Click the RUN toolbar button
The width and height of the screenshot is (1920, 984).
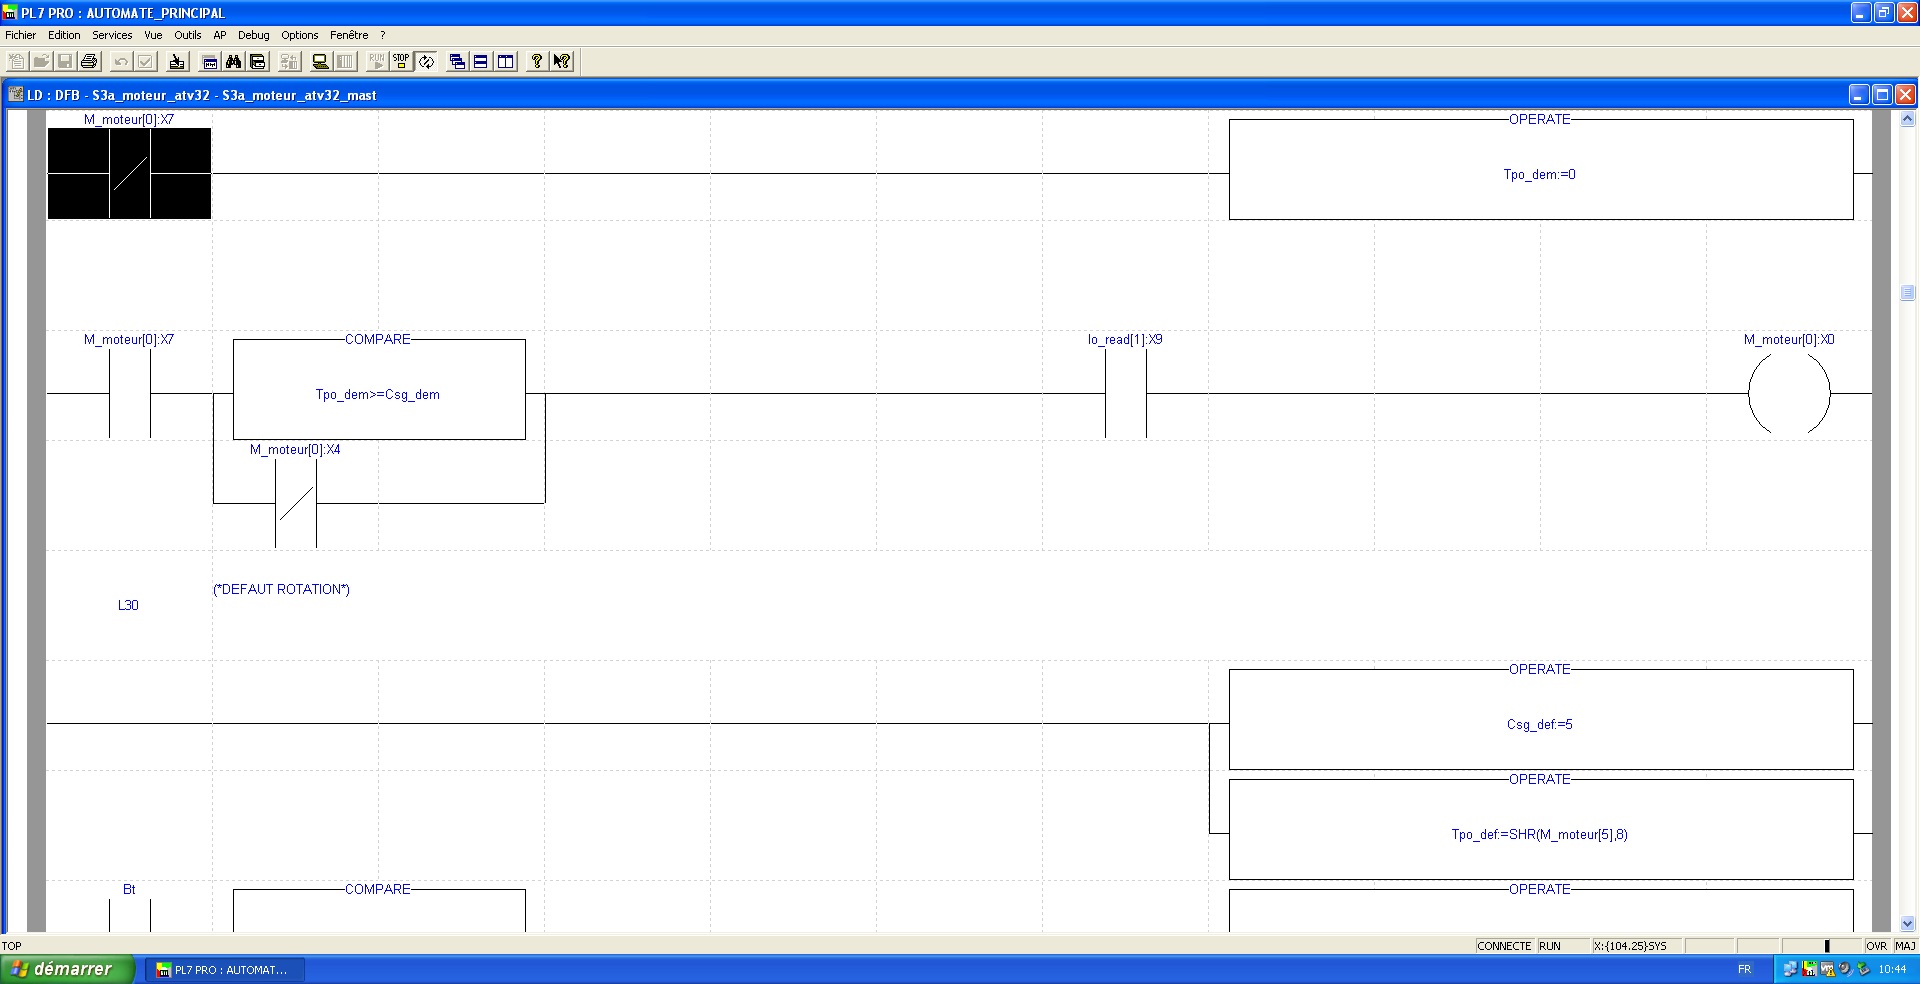click(x=377, y=62)
